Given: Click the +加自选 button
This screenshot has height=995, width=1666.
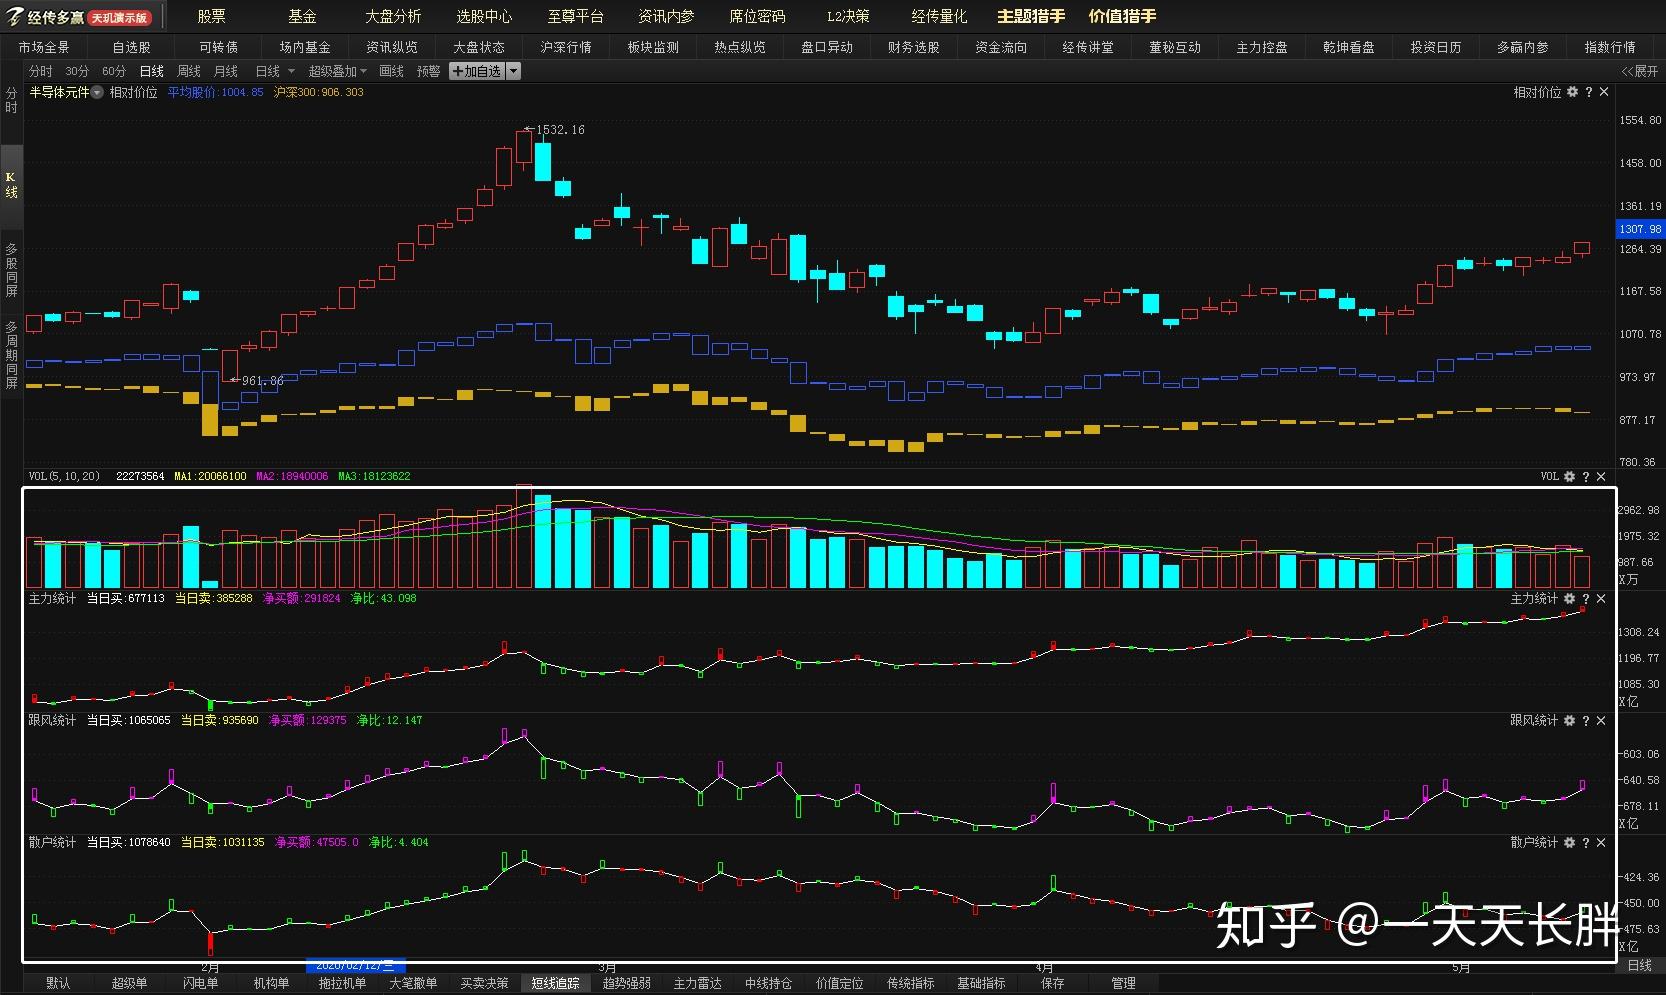Looking at the screenshot, I should pyautogui.click(x=477, y=71).
